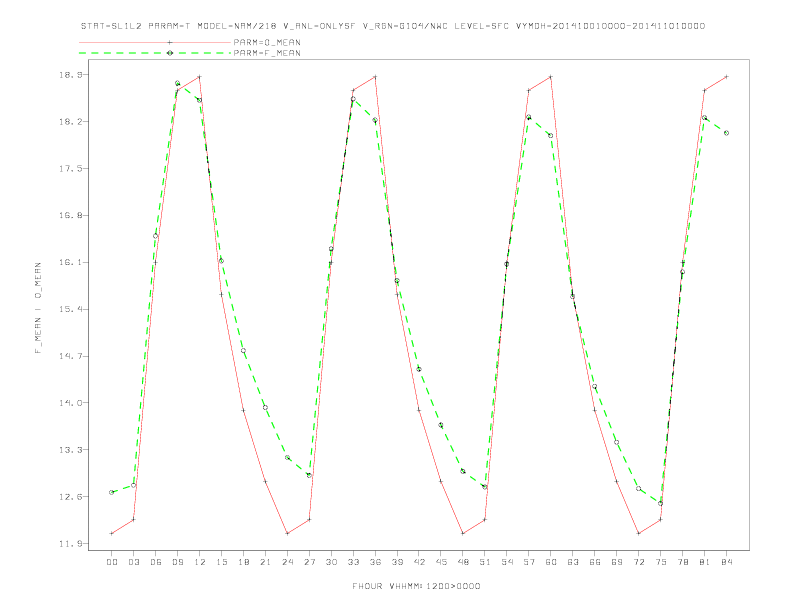792x612 pixels.
Task: Click x-axis forecast hour label 84
Action: click(x=727, y=562)
